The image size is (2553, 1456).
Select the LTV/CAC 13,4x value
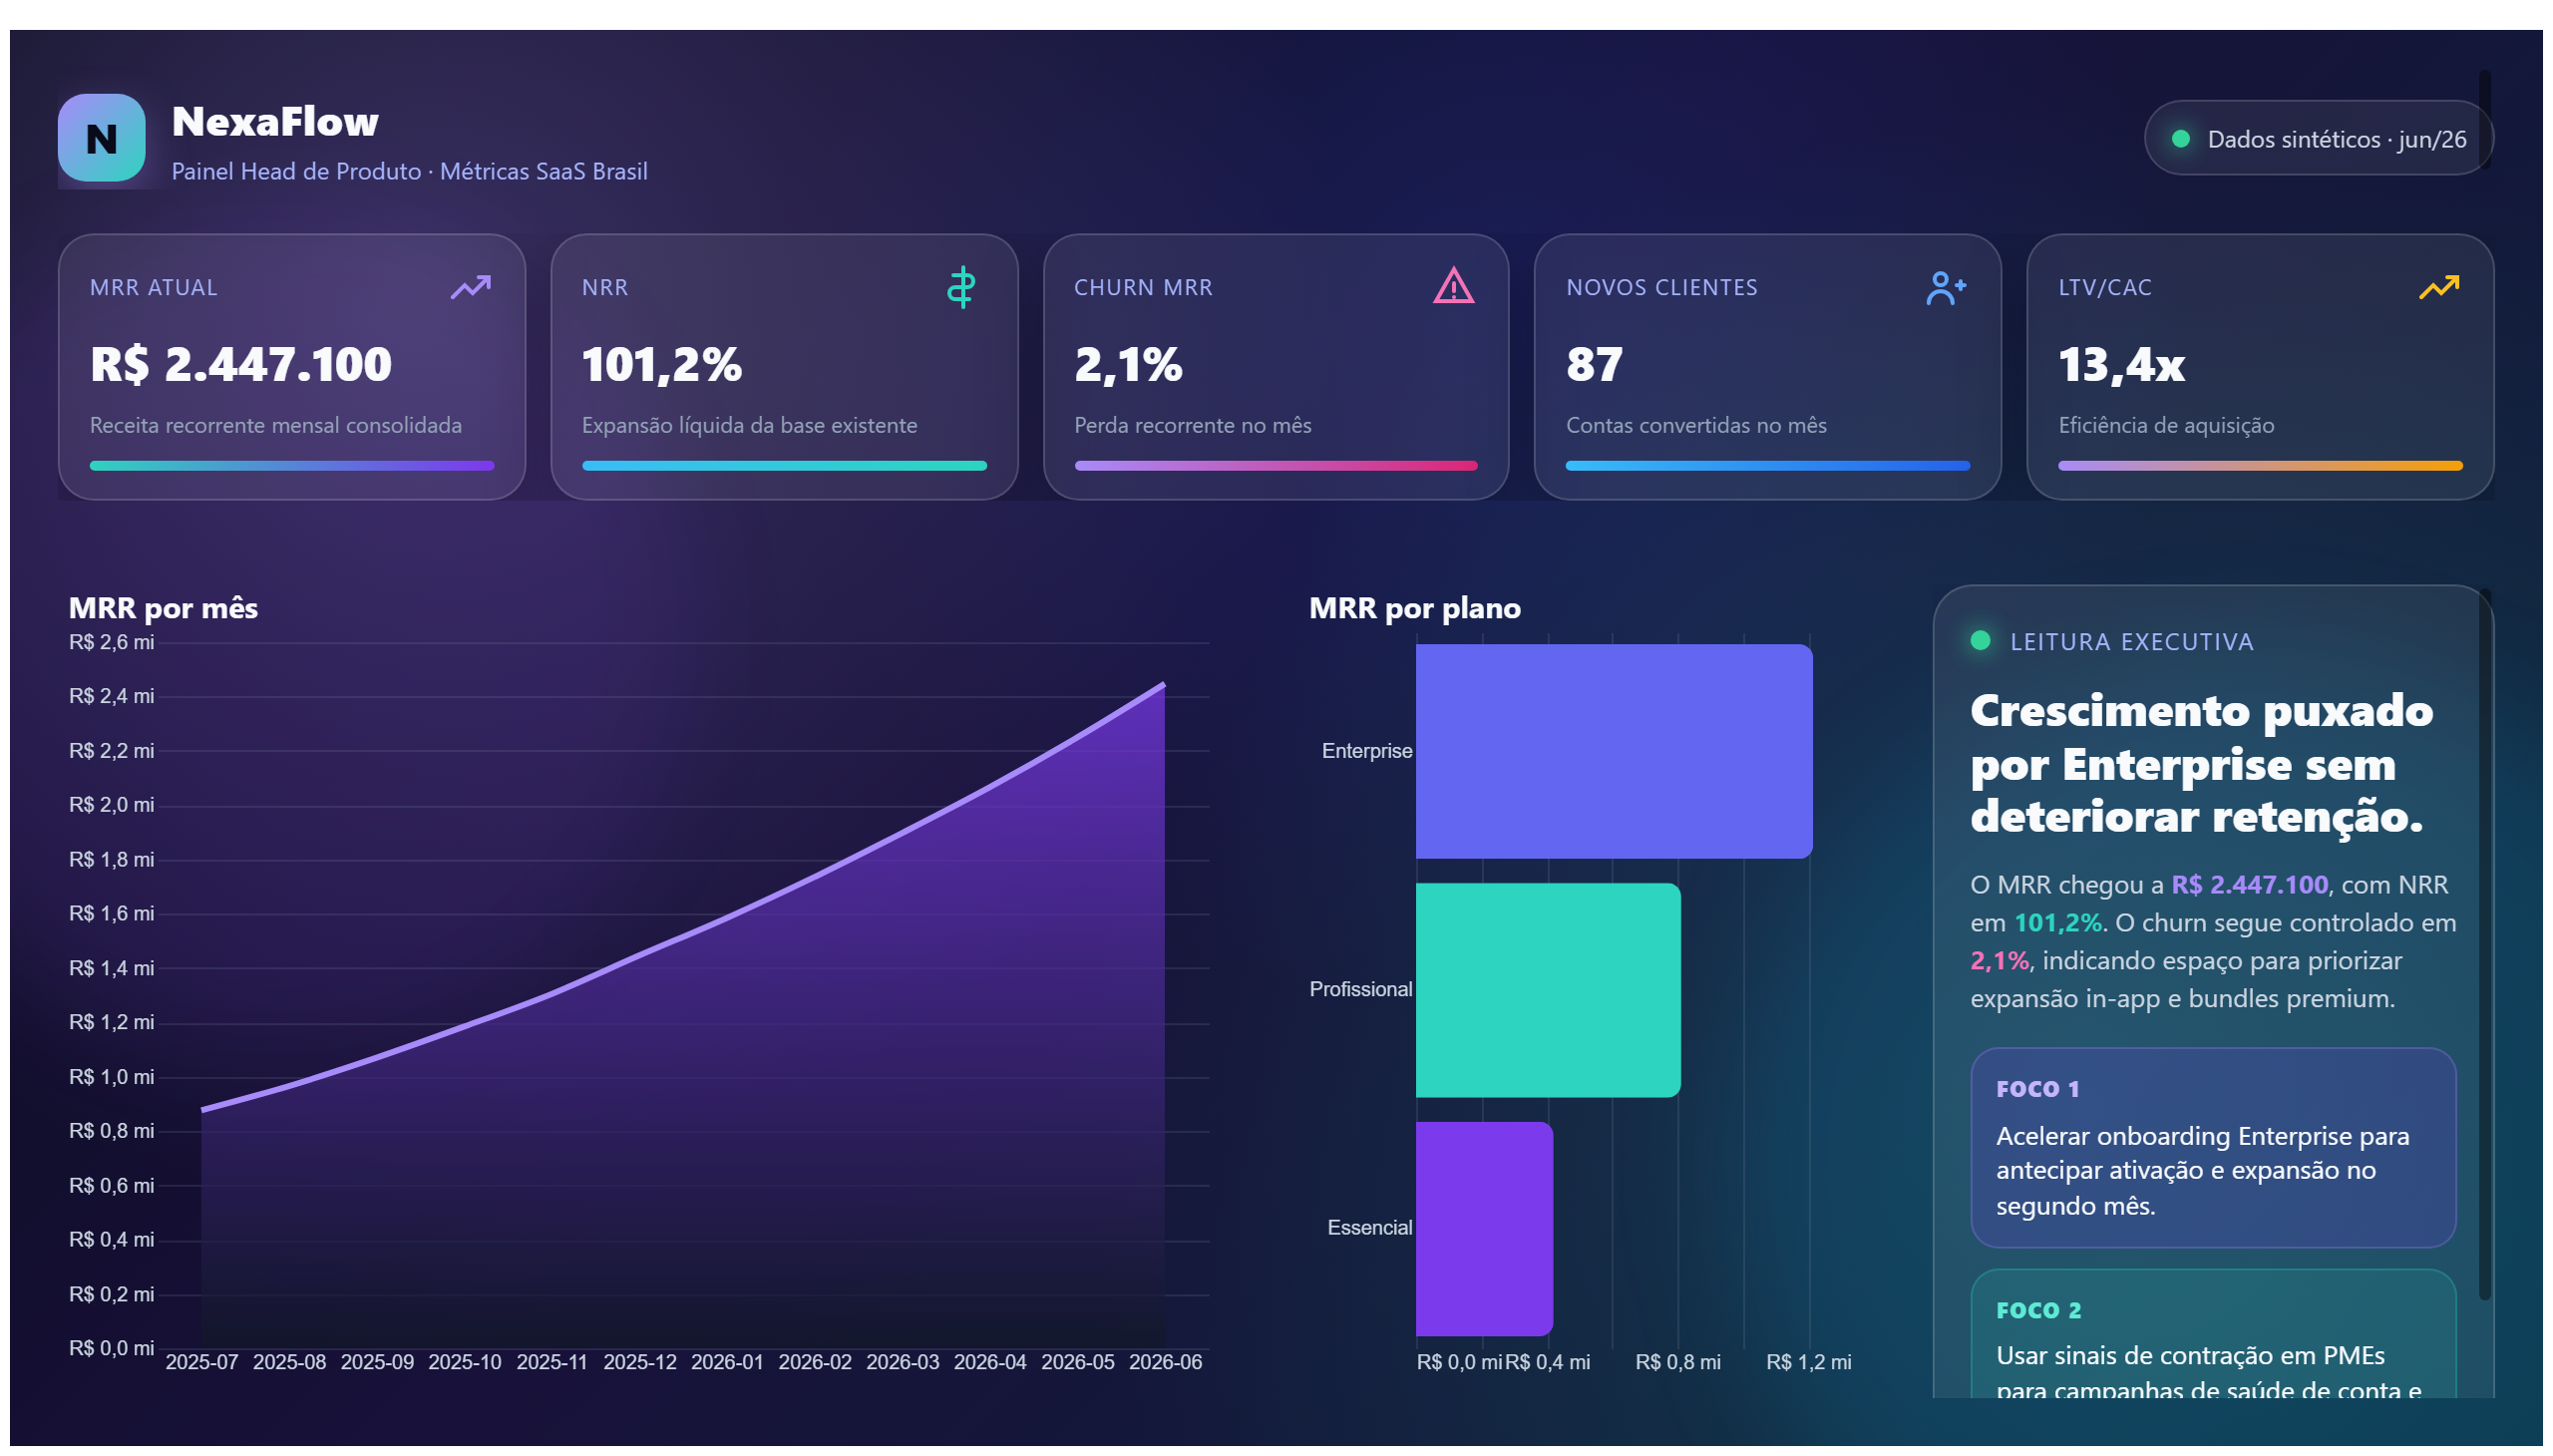click(x=2121, y=364)
